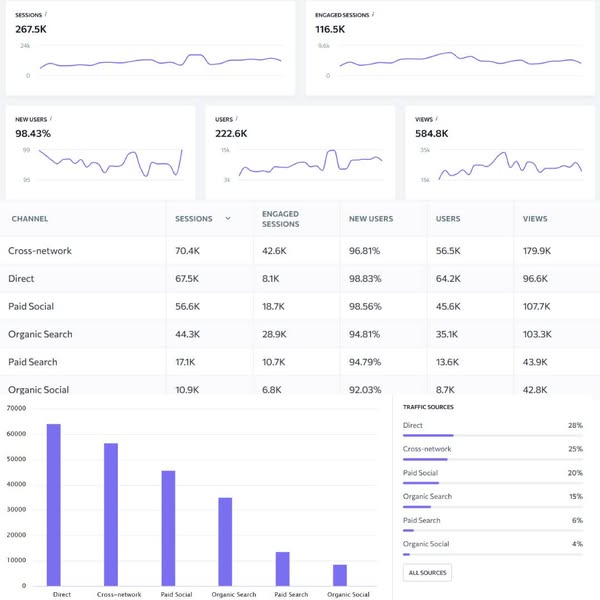Click the info icon beside the SESSIONS card title
This screenshot has height=600, width=600.
pyautogui.click(x=46, y=14)
